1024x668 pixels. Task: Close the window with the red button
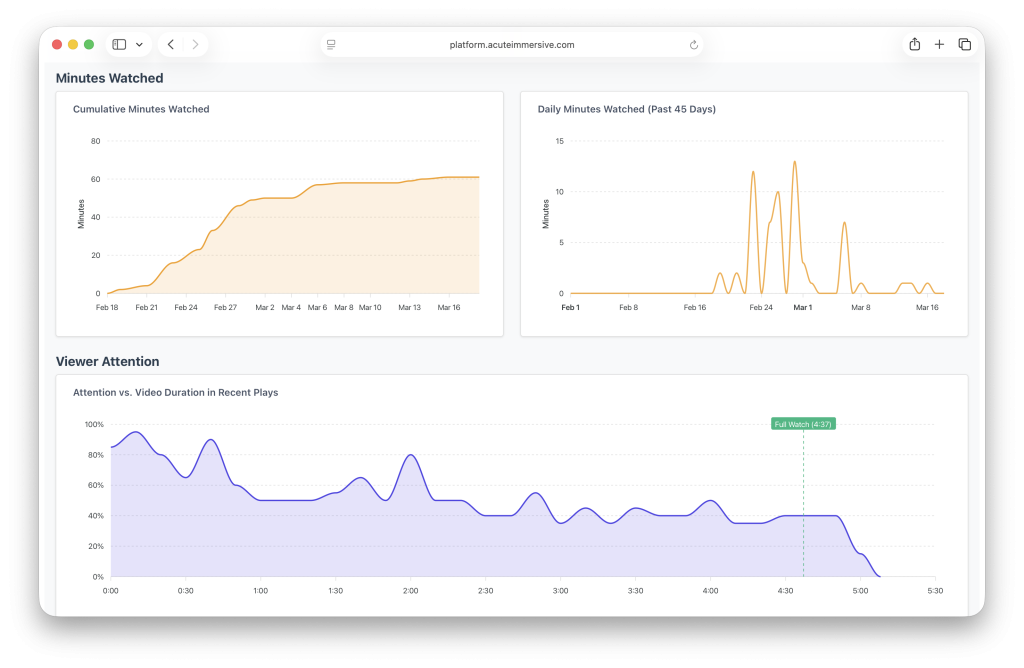click(57, 44)
